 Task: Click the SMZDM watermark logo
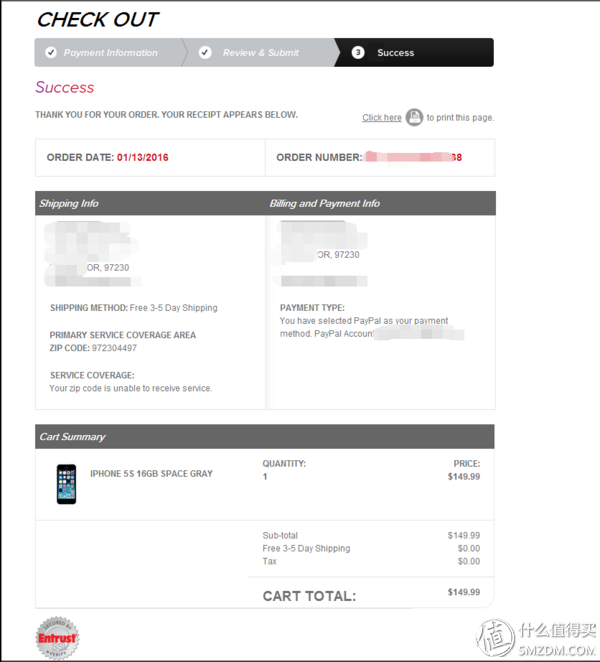[537, 638]
